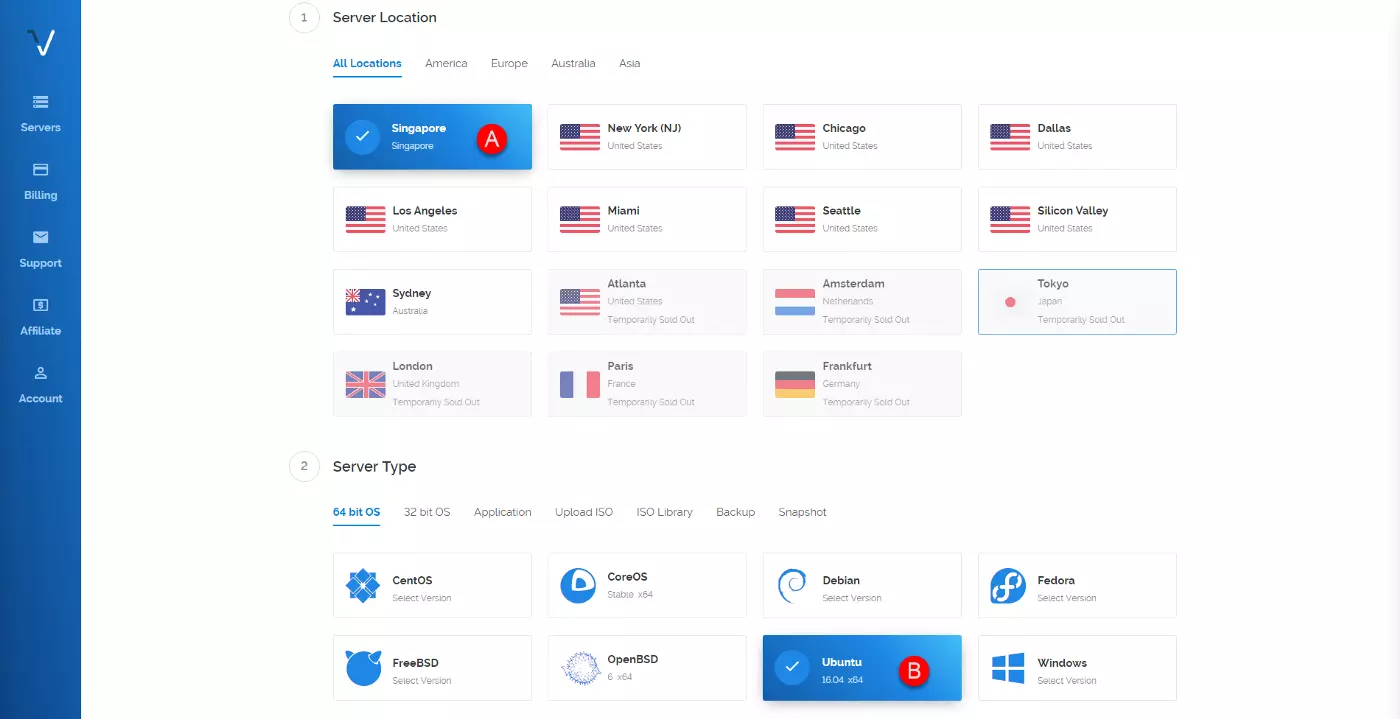Click the CoreOS OS name

pyautogui.click(x=627, y=577)
